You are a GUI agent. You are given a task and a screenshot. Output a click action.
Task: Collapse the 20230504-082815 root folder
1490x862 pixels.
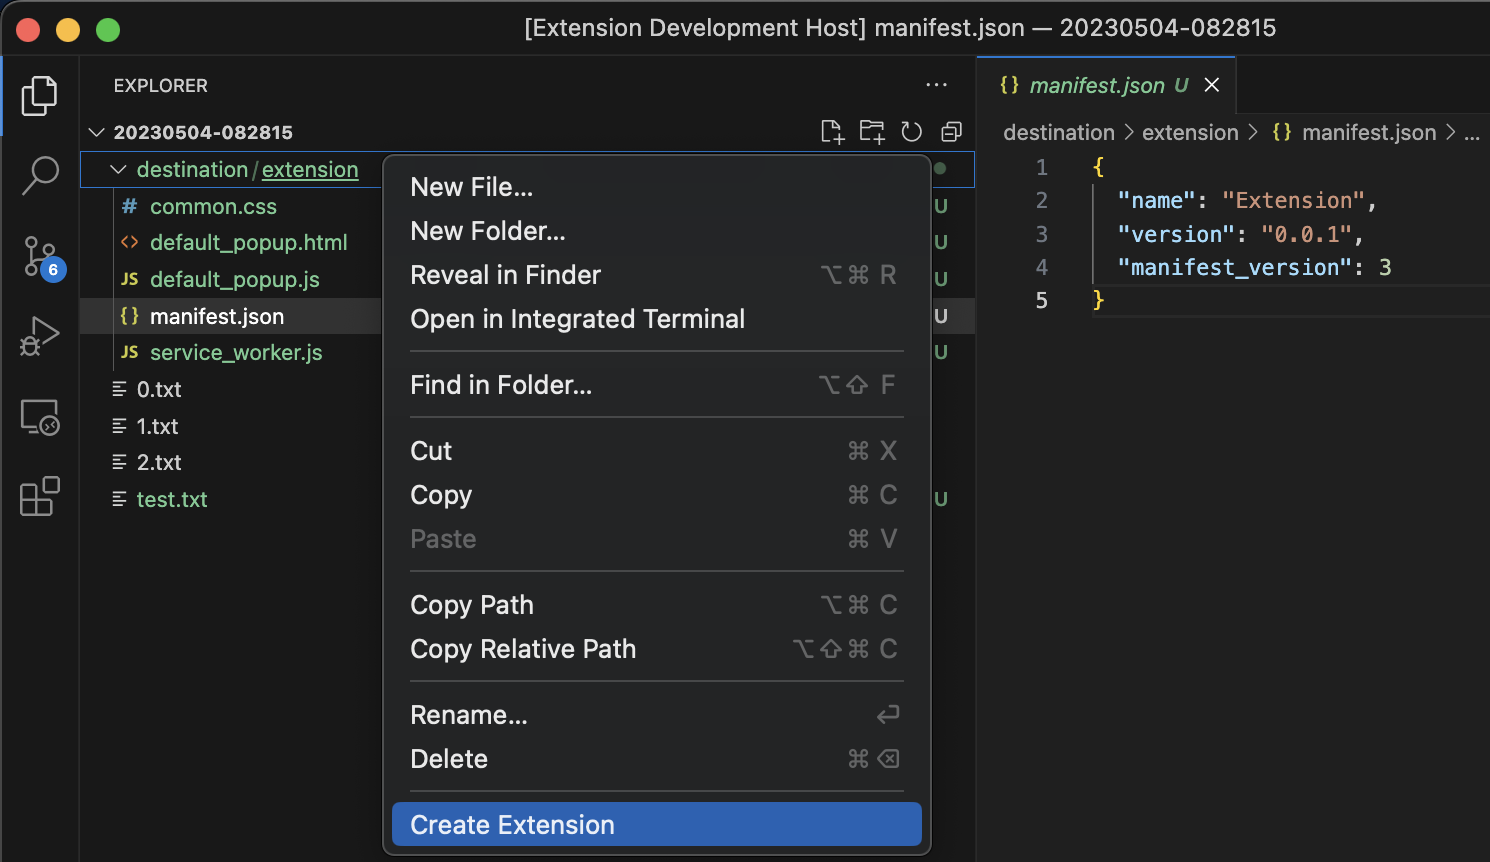[97, 132]
